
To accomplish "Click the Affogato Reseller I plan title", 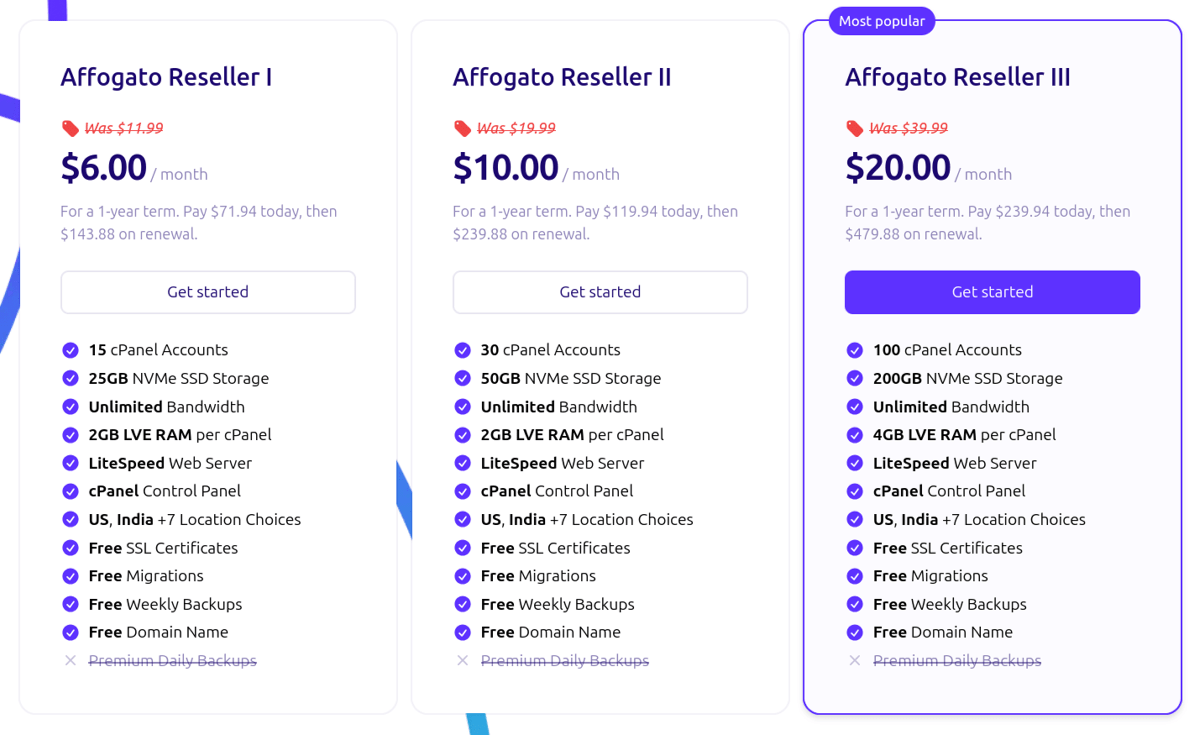I will pos(166,77).
